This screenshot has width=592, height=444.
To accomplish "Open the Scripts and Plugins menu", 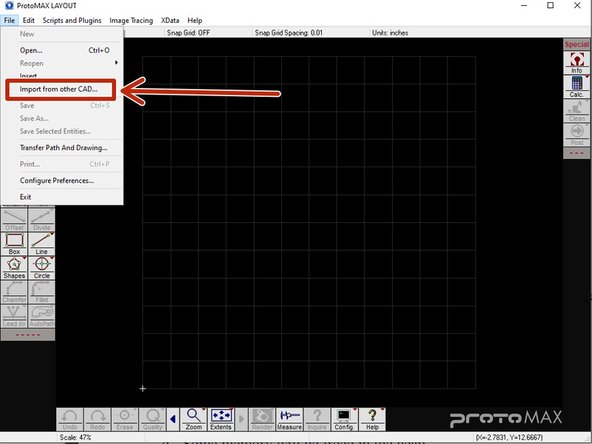I will [72, 20].
